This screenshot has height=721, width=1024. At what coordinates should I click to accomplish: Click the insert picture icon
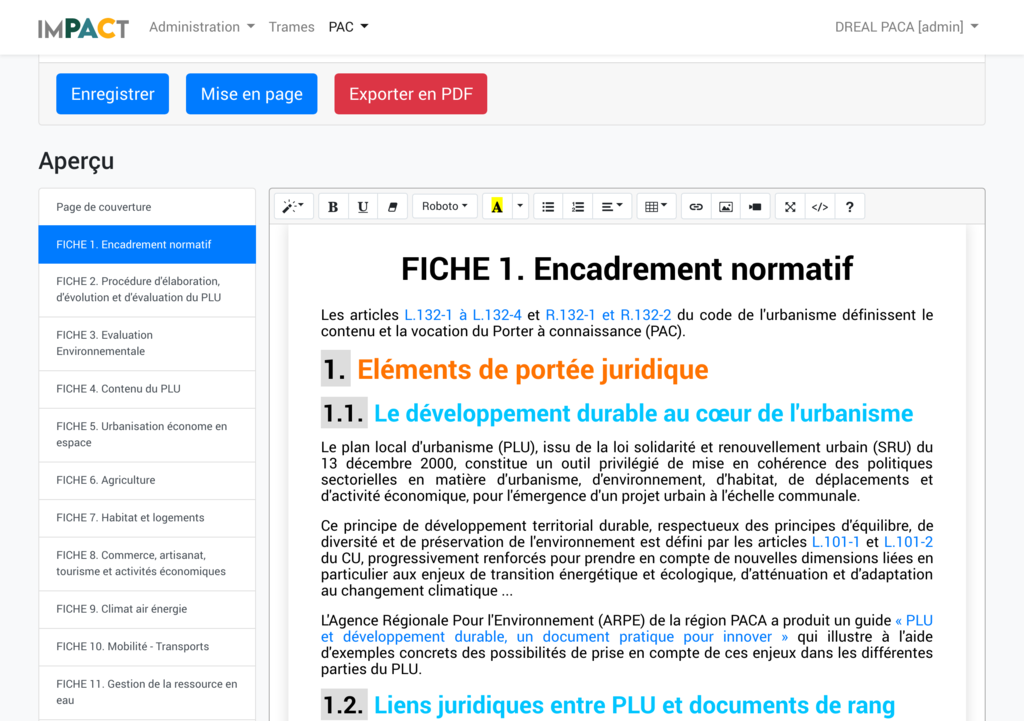(x=726, y=207)
